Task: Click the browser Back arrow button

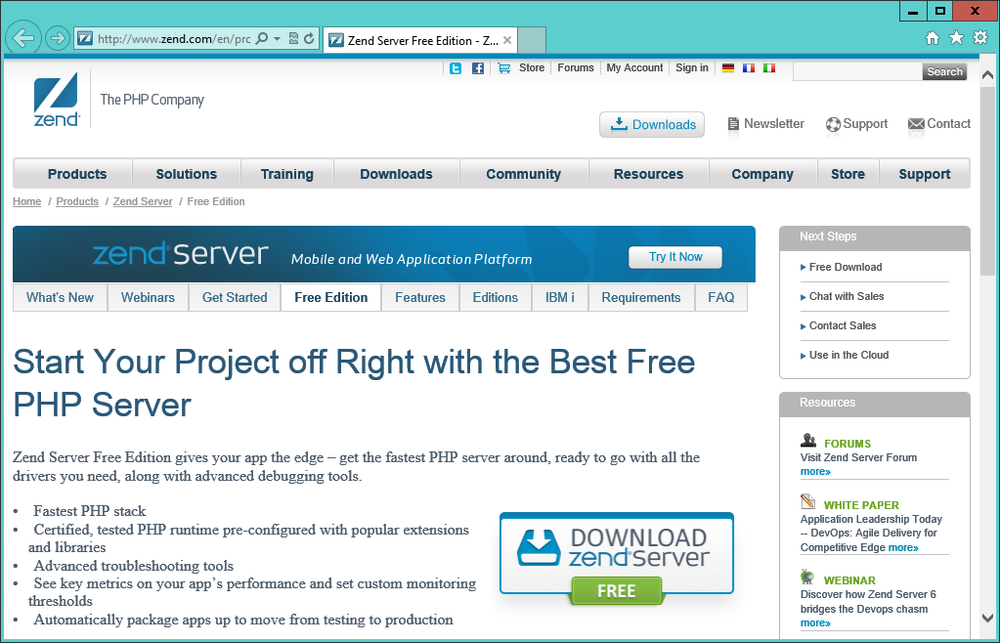Action: coord(24,38)
